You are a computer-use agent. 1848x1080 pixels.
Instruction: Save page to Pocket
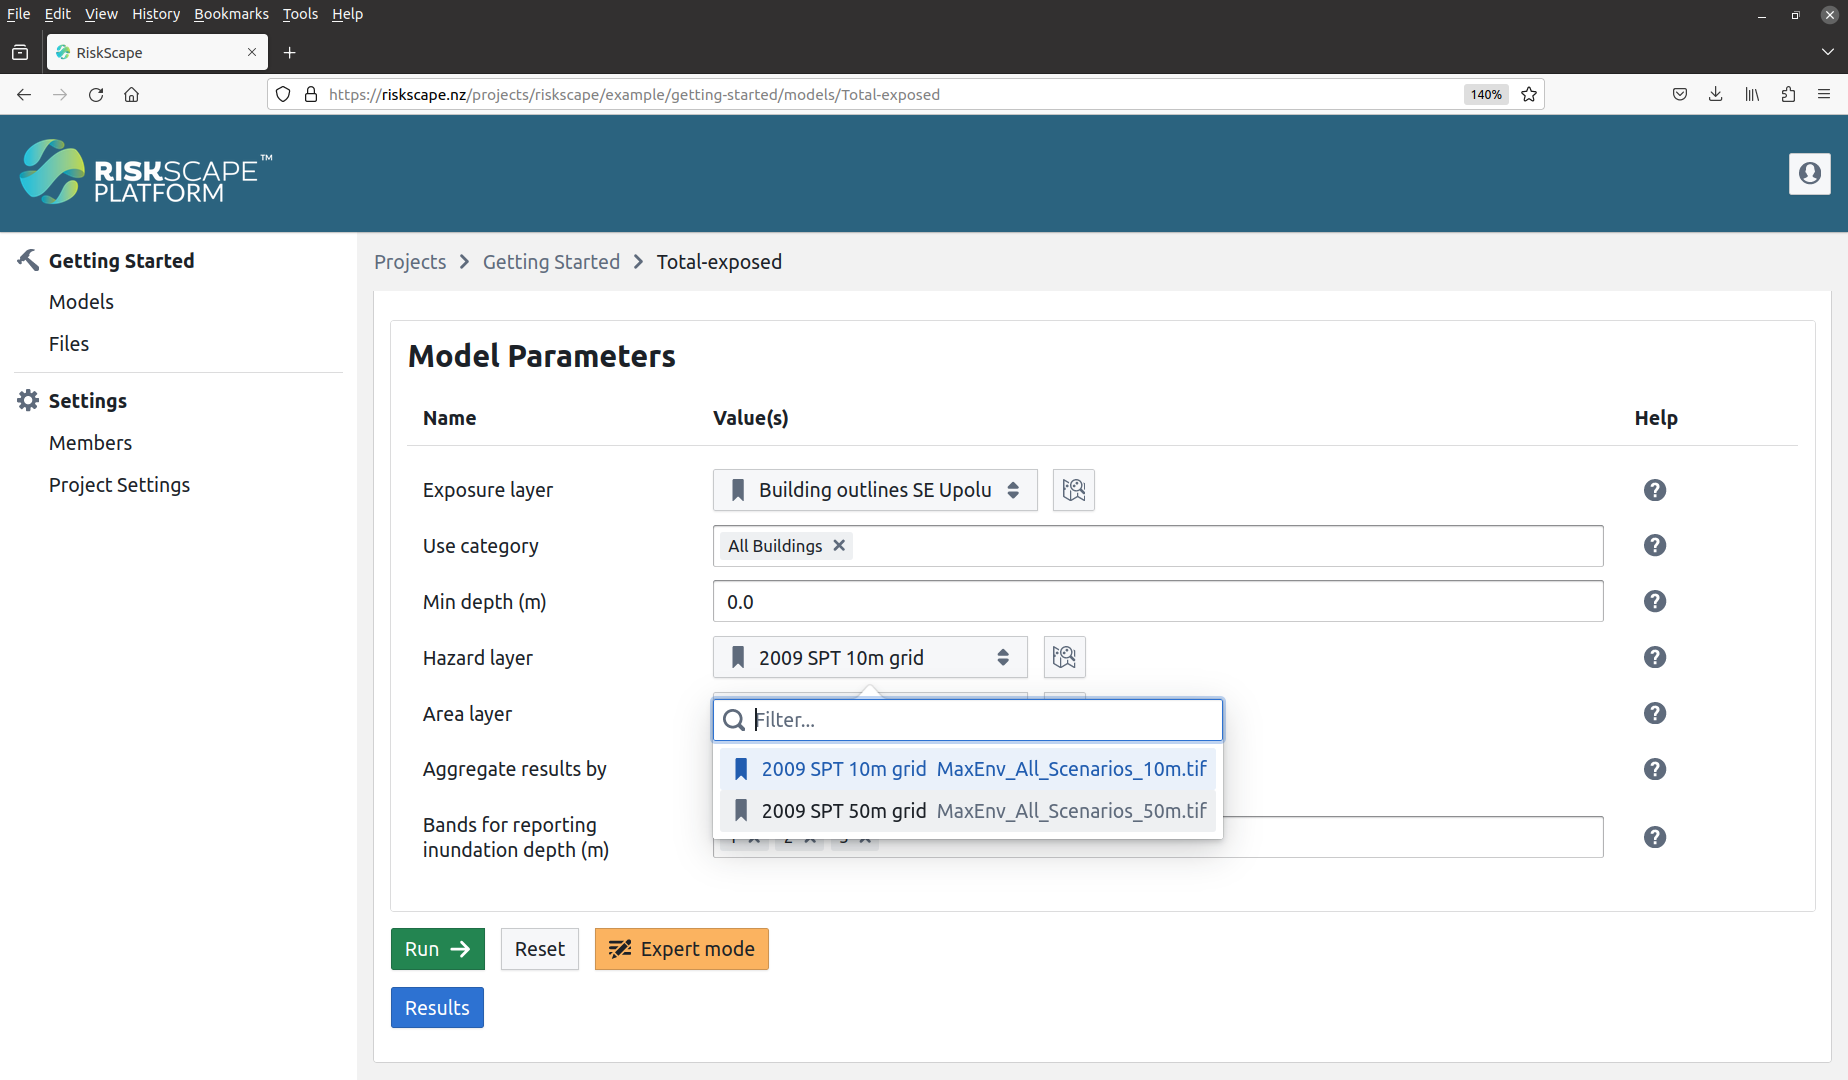[x=1680, y=94]
